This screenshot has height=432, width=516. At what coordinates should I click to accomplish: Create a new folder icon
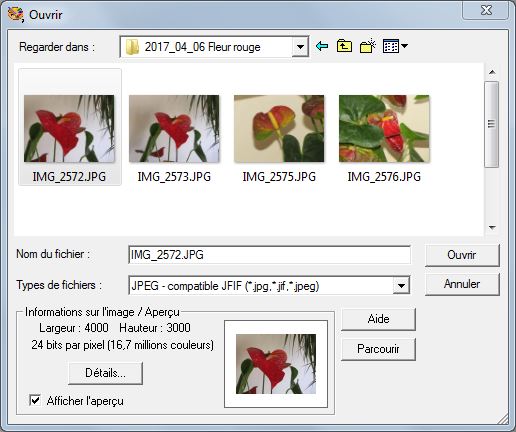(x=368, y=46)
